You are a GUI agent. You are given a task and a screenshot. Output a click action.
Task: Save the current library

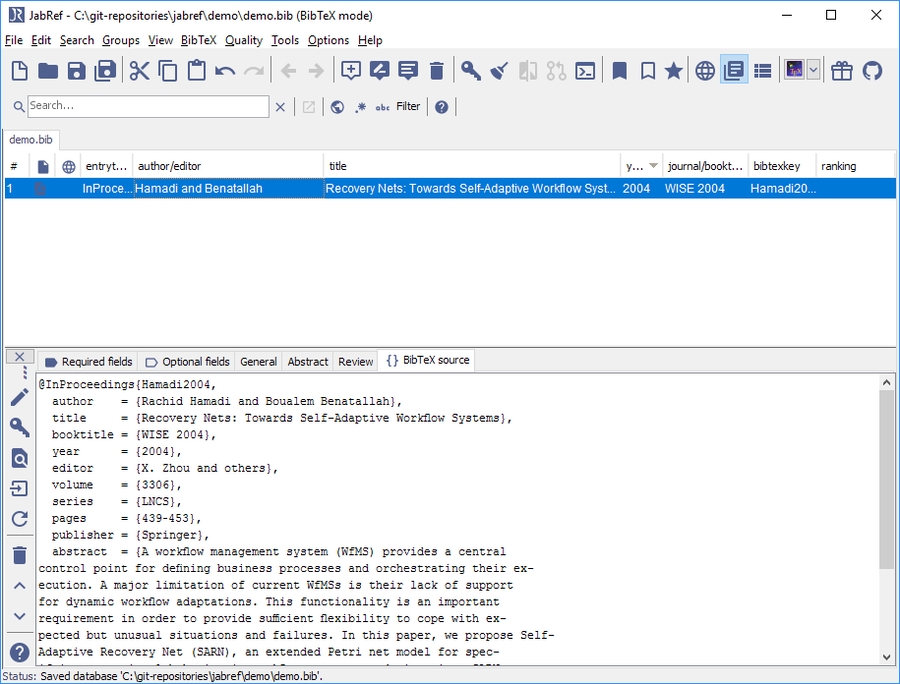point(76,70)
